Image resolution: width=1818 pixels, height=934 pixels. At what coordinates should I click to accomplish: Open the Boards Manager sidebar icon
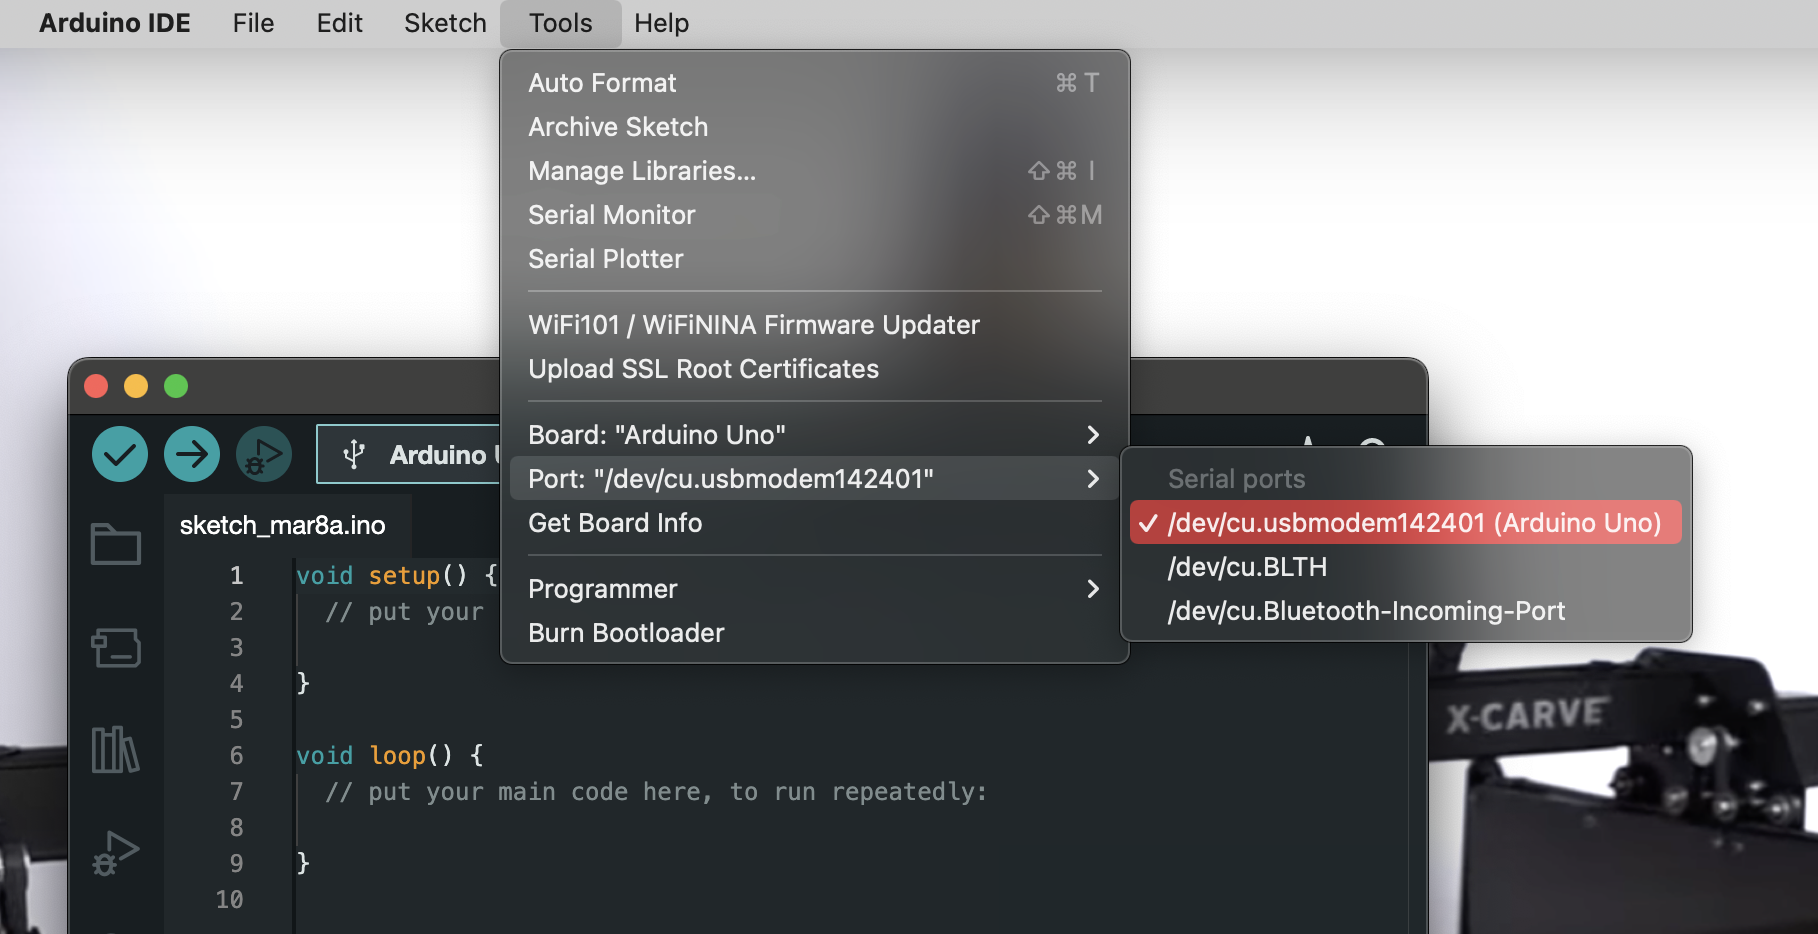coord(116,648)
